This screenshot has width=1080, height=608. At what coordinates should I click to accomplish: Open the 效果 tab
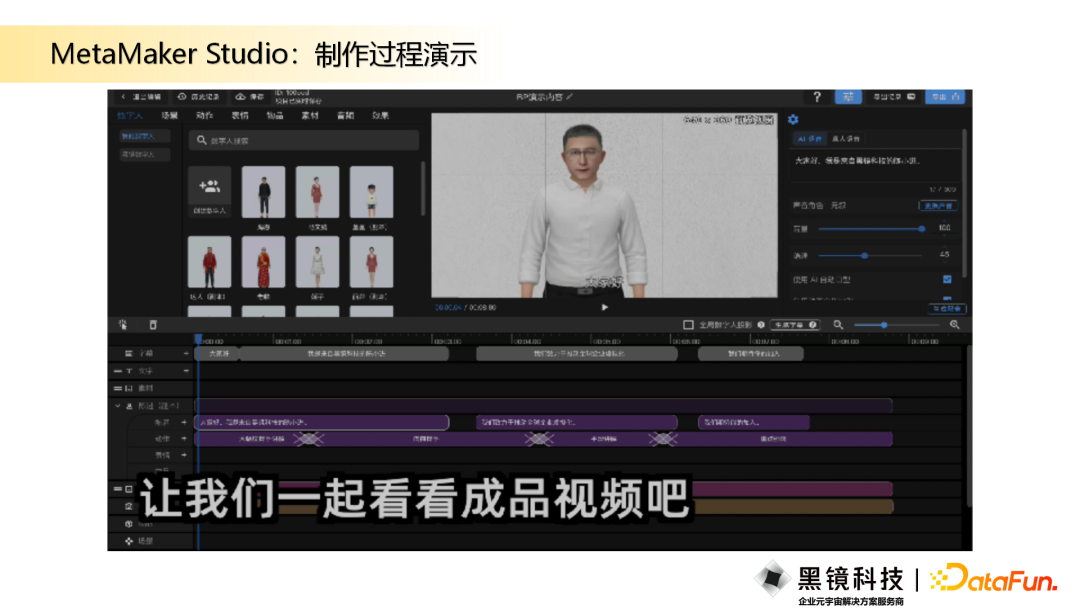pos(380,116)
